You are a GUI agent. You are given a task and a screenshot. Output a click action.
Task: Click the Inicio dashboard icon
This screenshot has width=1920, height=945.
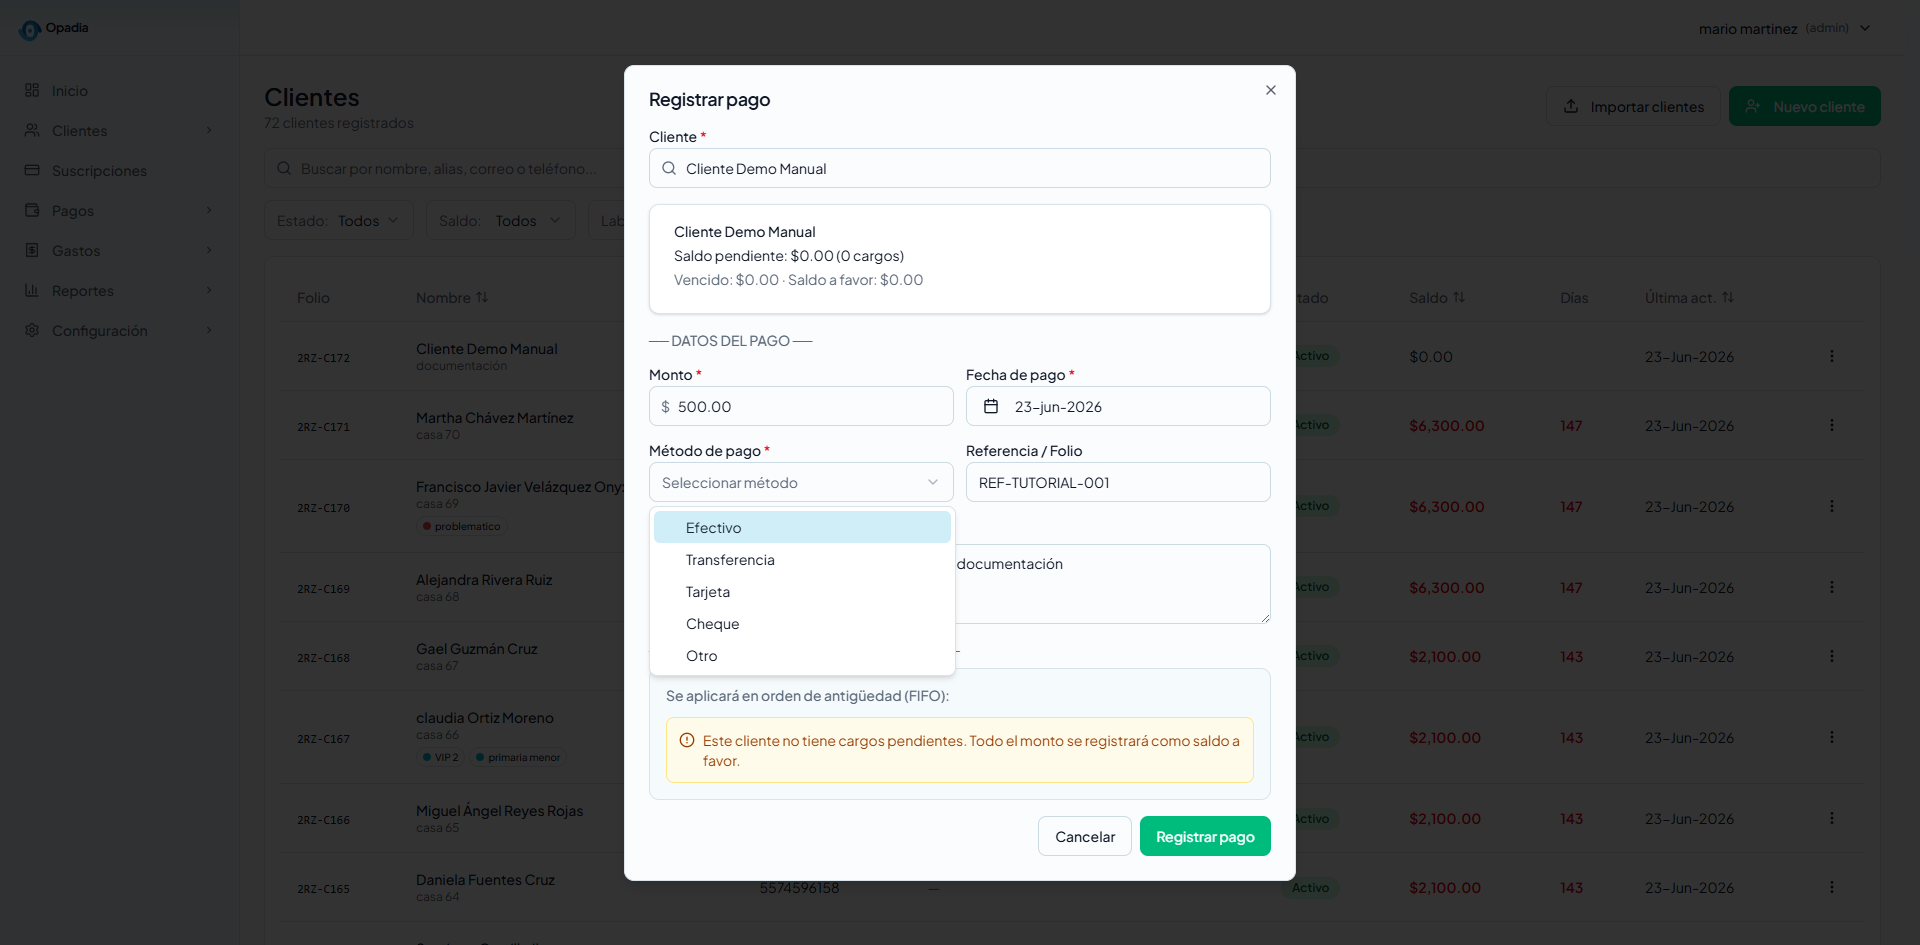tap(32, 90)
